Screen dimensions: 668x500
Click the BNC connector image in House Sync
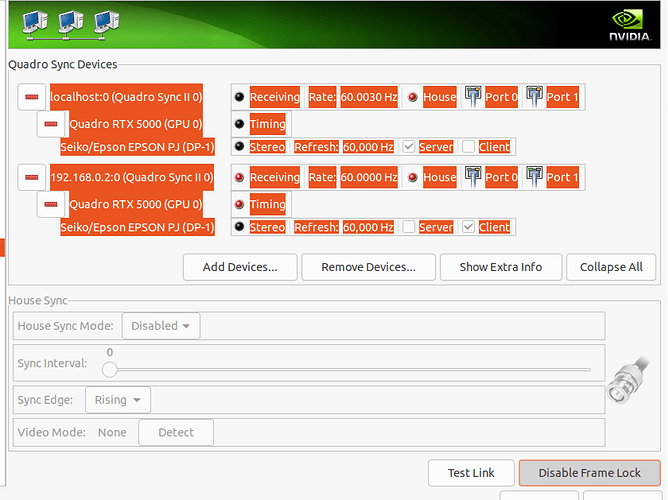[629, 380]
